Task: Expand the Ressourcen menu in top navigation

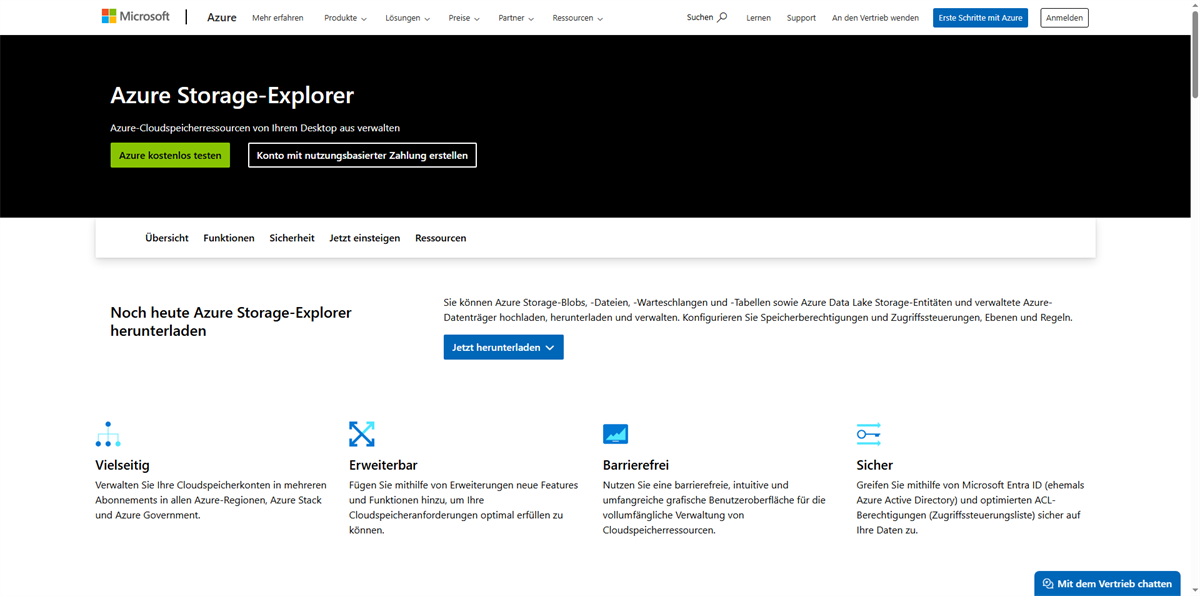Action: tap(577, 18)
